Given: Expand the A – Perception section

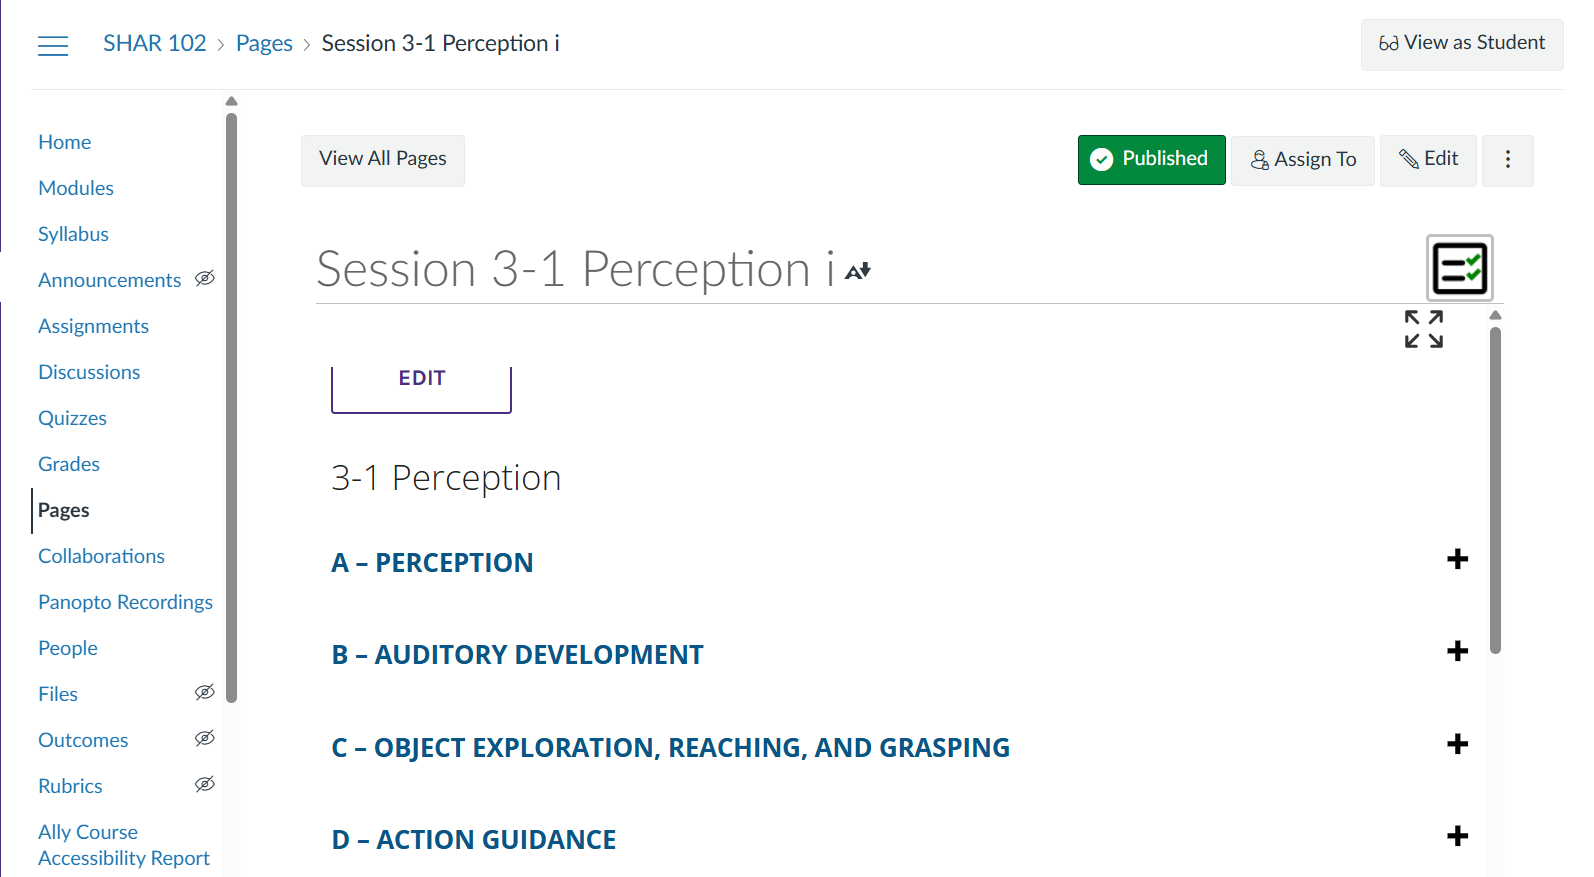Looking at the screenshot, I should point(1457,560).
